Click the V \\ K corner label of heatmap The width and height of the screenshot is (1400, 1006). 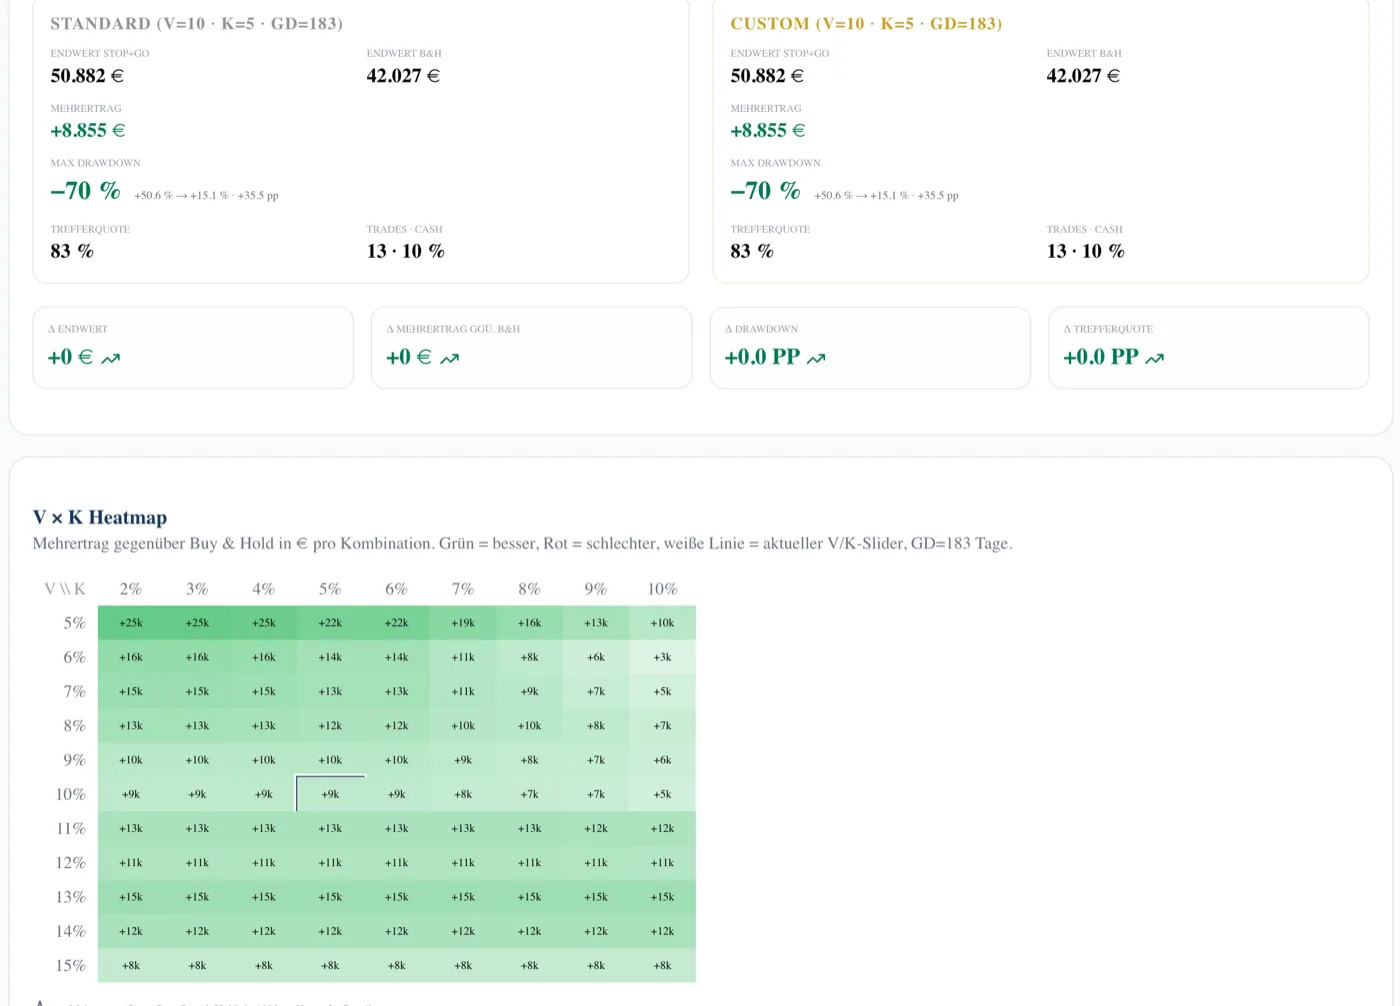click(x=65, y=589)
